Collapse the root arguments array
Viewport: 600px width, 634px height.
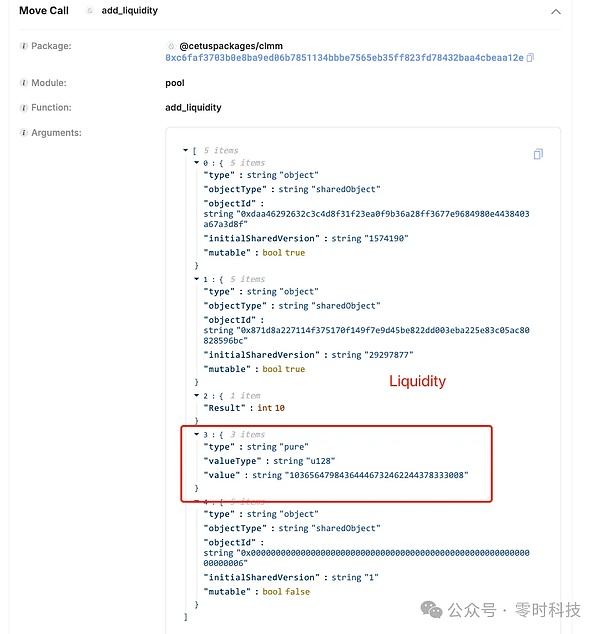pyautogui.click(x=186, y=150)
